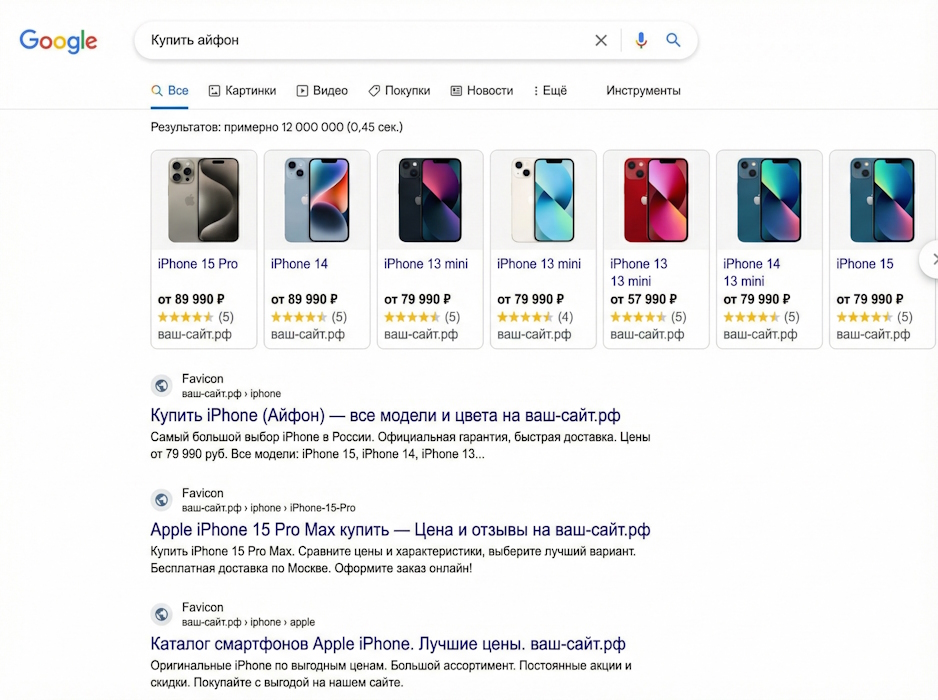Open "Apple iPhone 15 Pro Max купить" link

[x=400, y=530]
